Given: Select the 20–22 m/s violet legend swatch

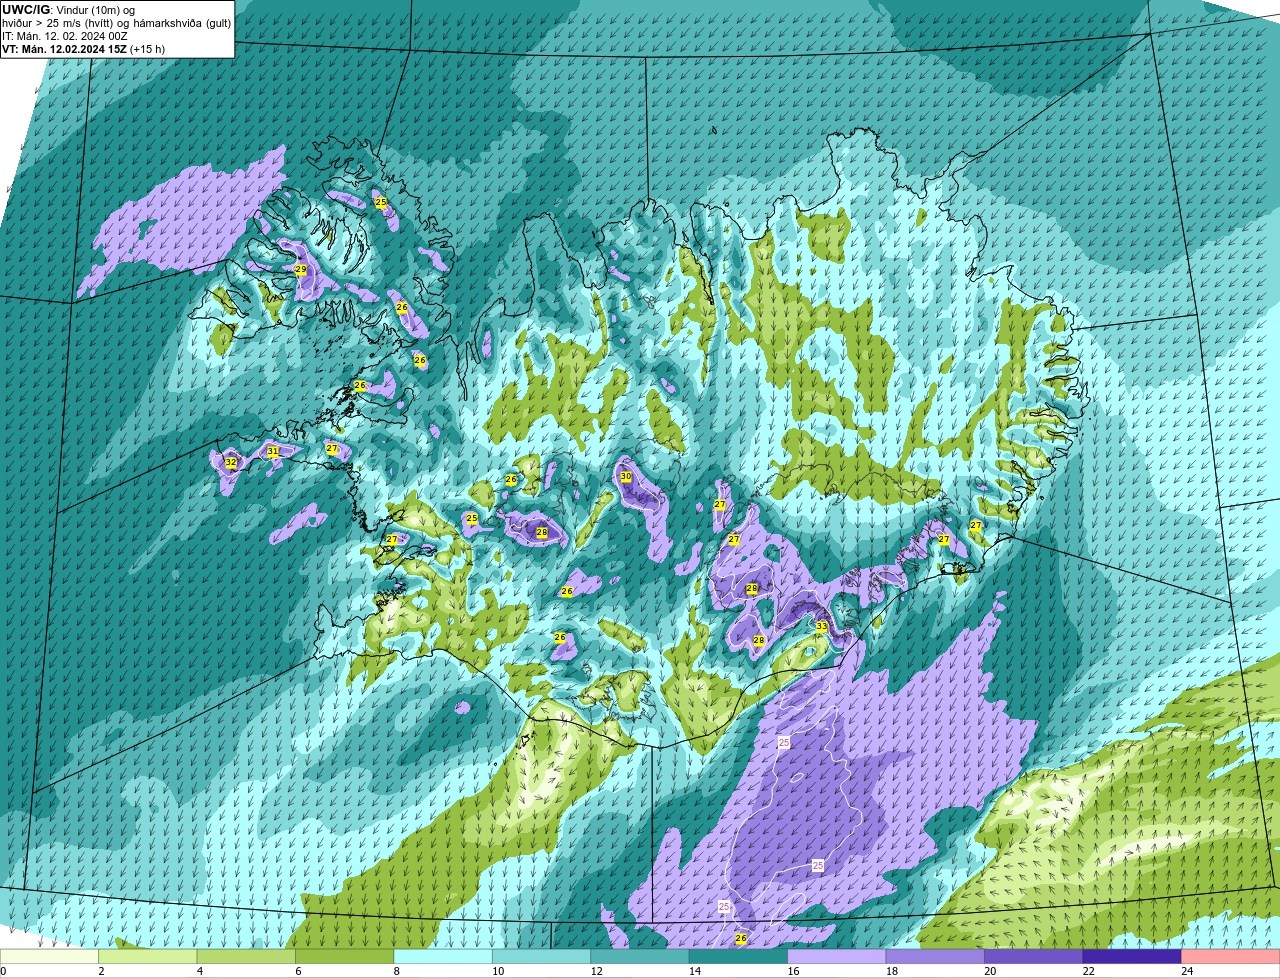Looking at the screenshot, I should [x=1034, y=957].
